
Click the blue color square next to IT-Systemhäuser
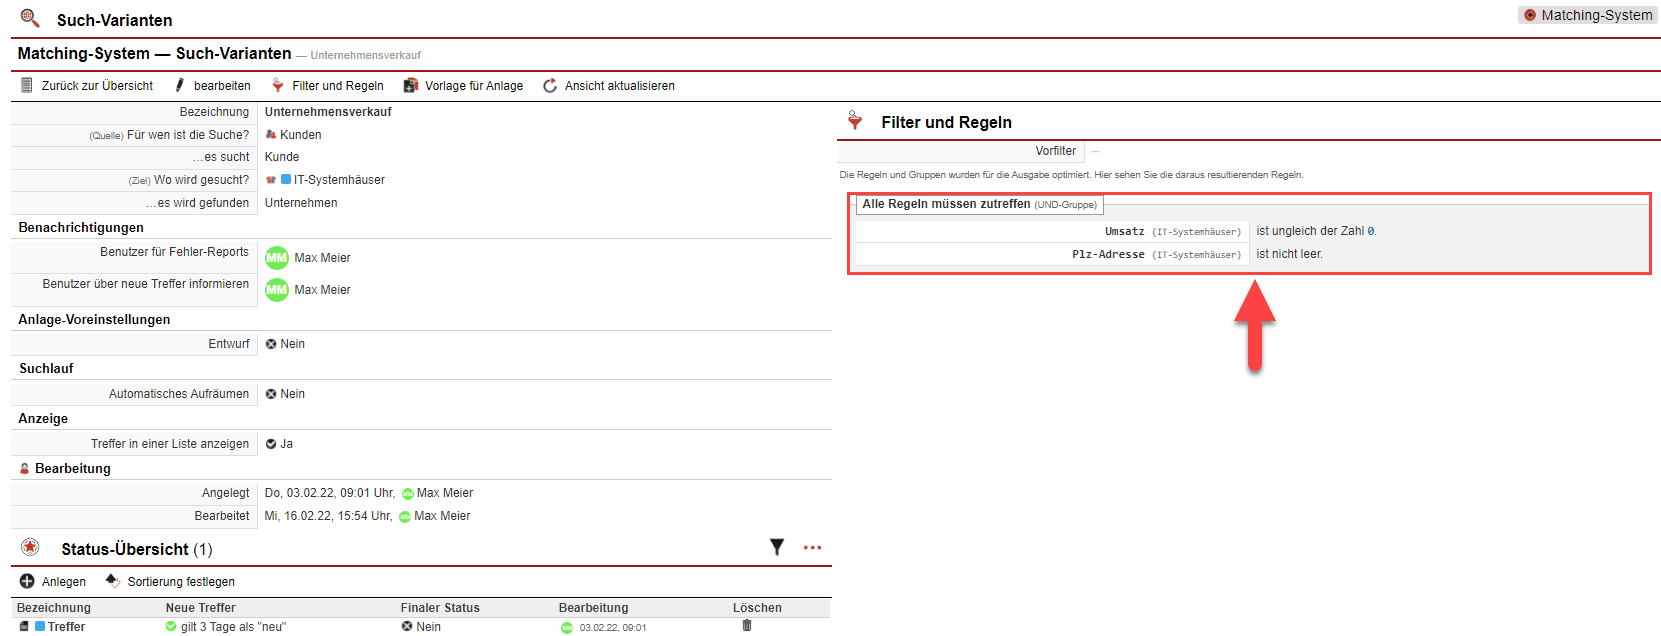[286, 180]
